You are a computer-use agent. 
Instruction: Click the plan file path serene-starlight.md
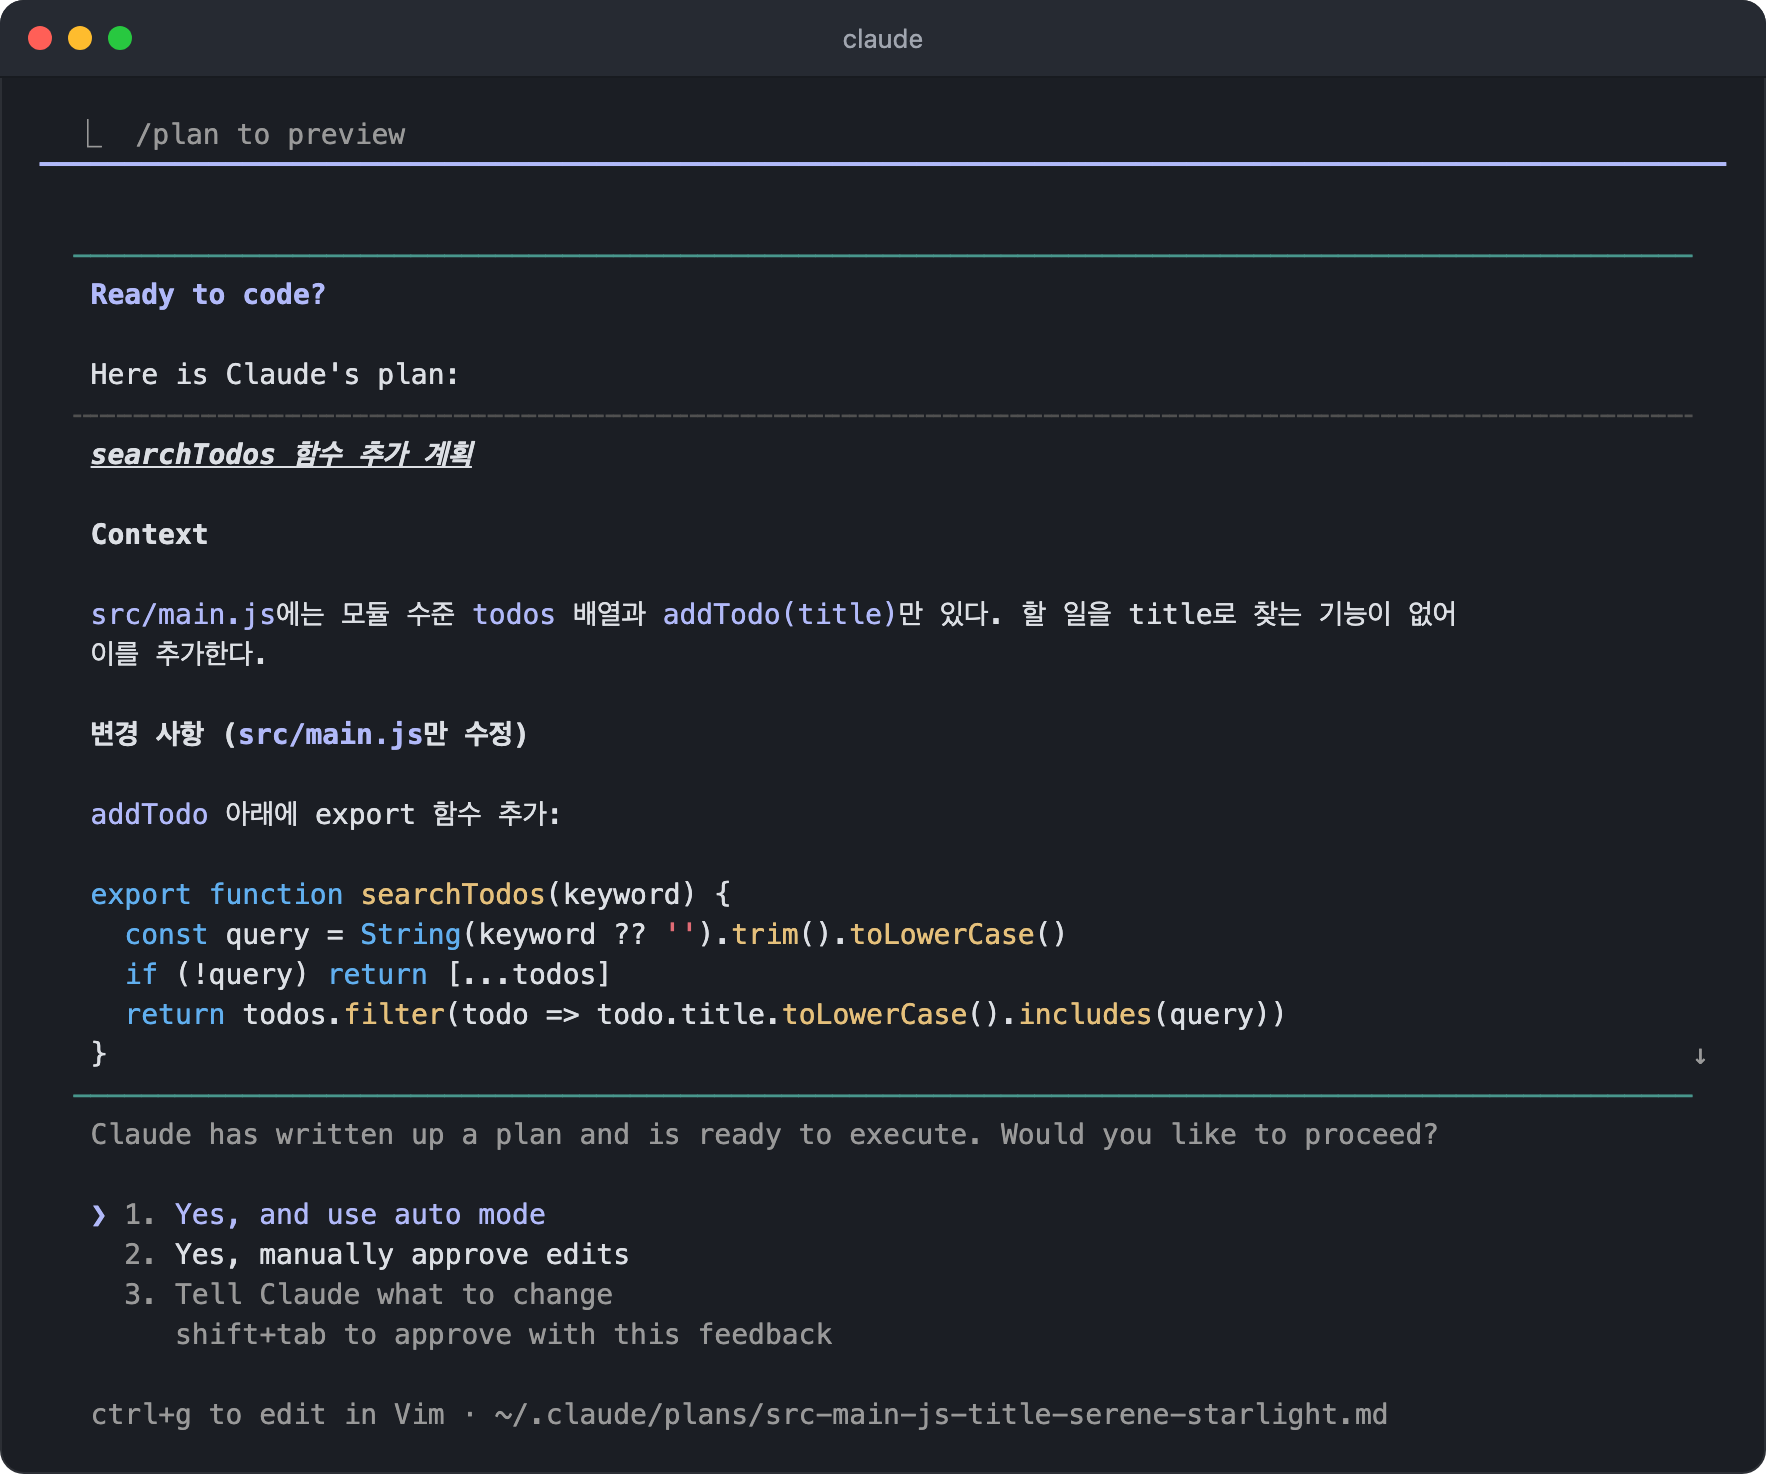point(940,1414)
